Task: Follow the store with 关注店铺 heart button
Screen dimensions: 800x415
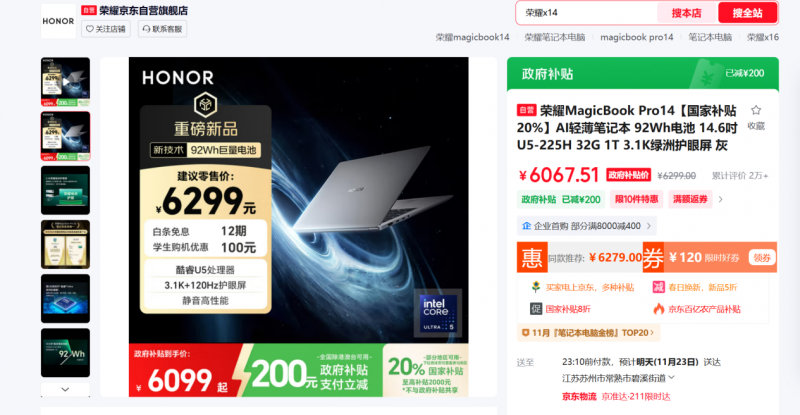Action: [x=106, y=29]
